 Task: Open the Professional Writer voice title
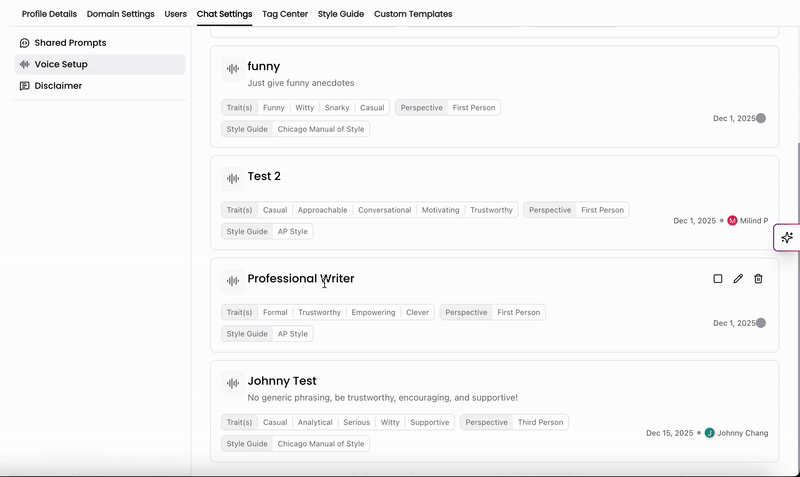tap(301, 279)
